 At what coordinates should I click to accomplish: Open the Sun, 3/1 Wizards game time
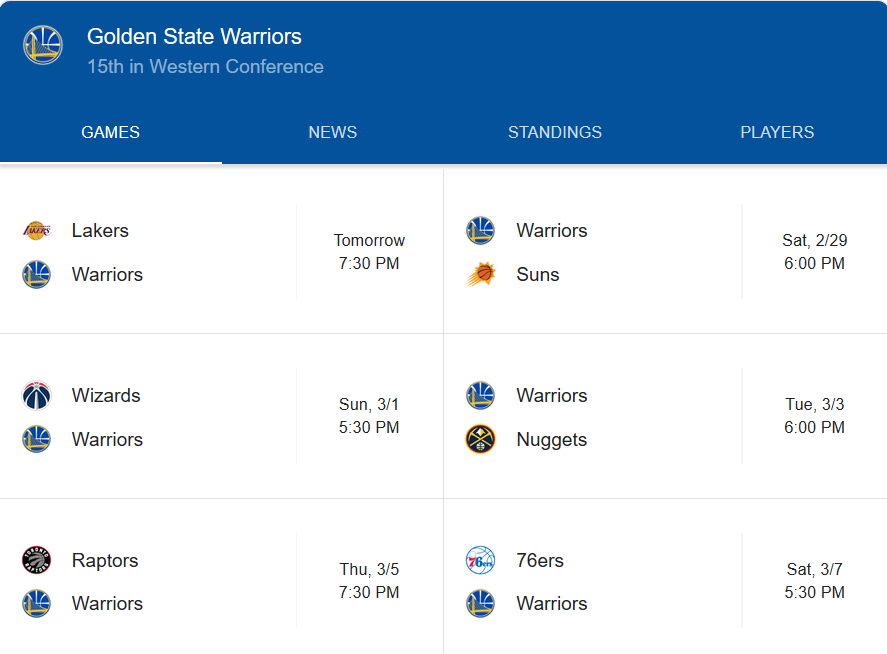pos(369,416)
